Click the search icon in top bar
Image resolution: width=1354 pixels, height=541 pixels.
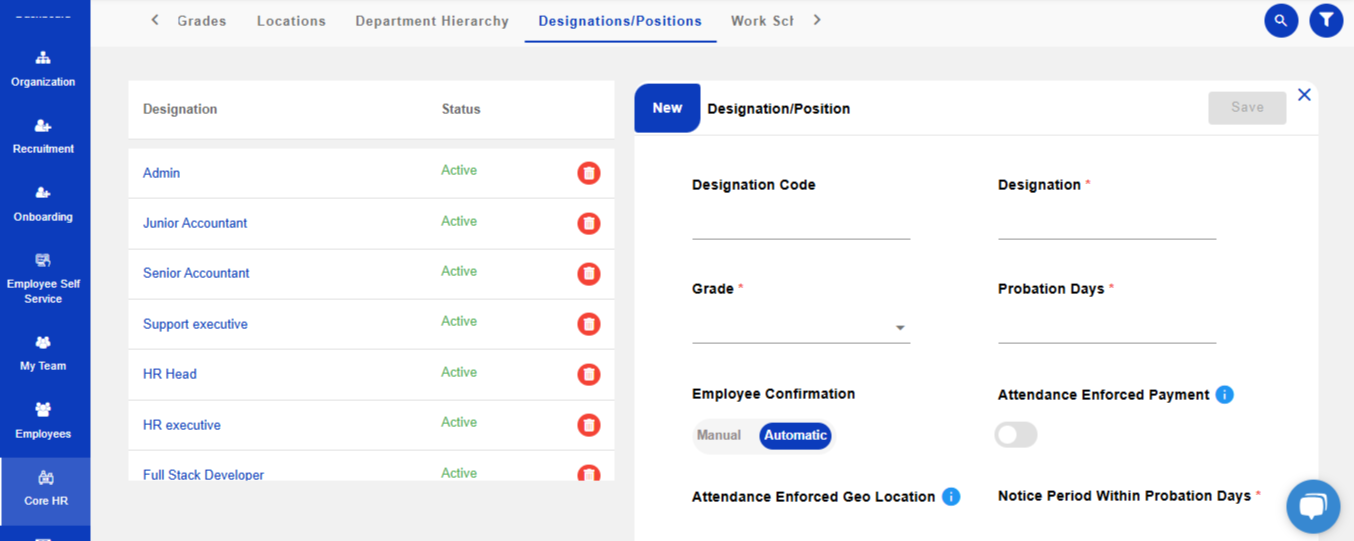(1281, 20)
